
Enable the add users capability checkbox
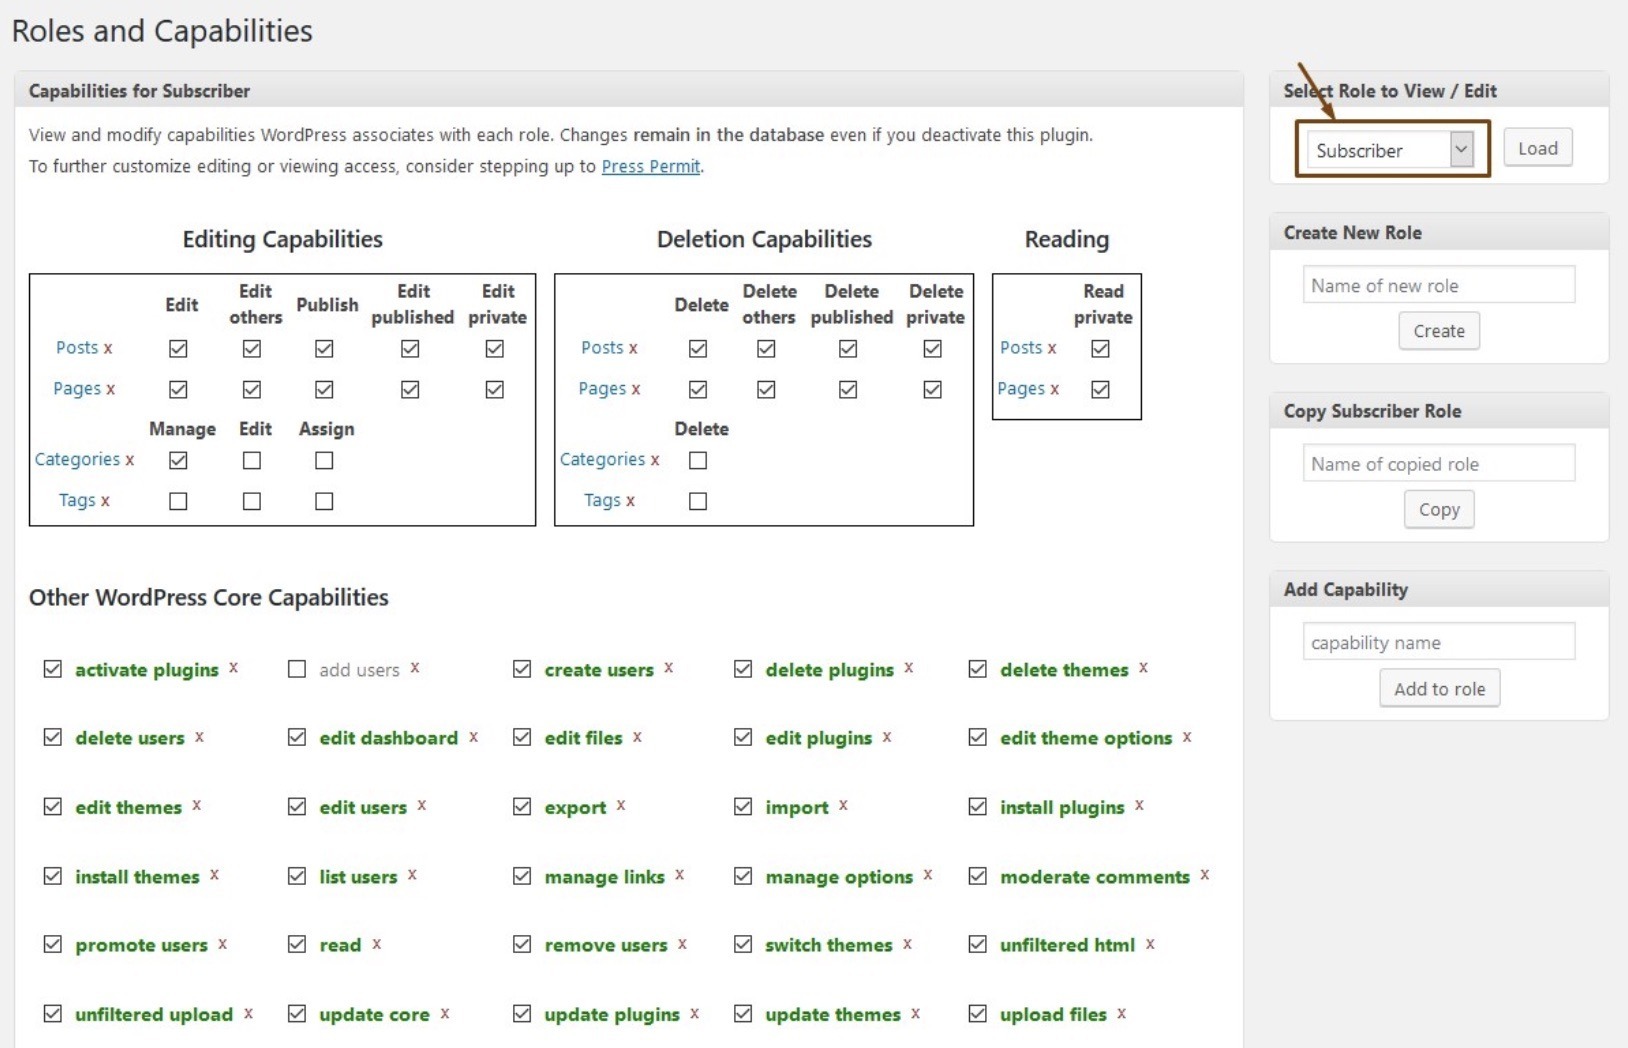[x=297, y=669]
